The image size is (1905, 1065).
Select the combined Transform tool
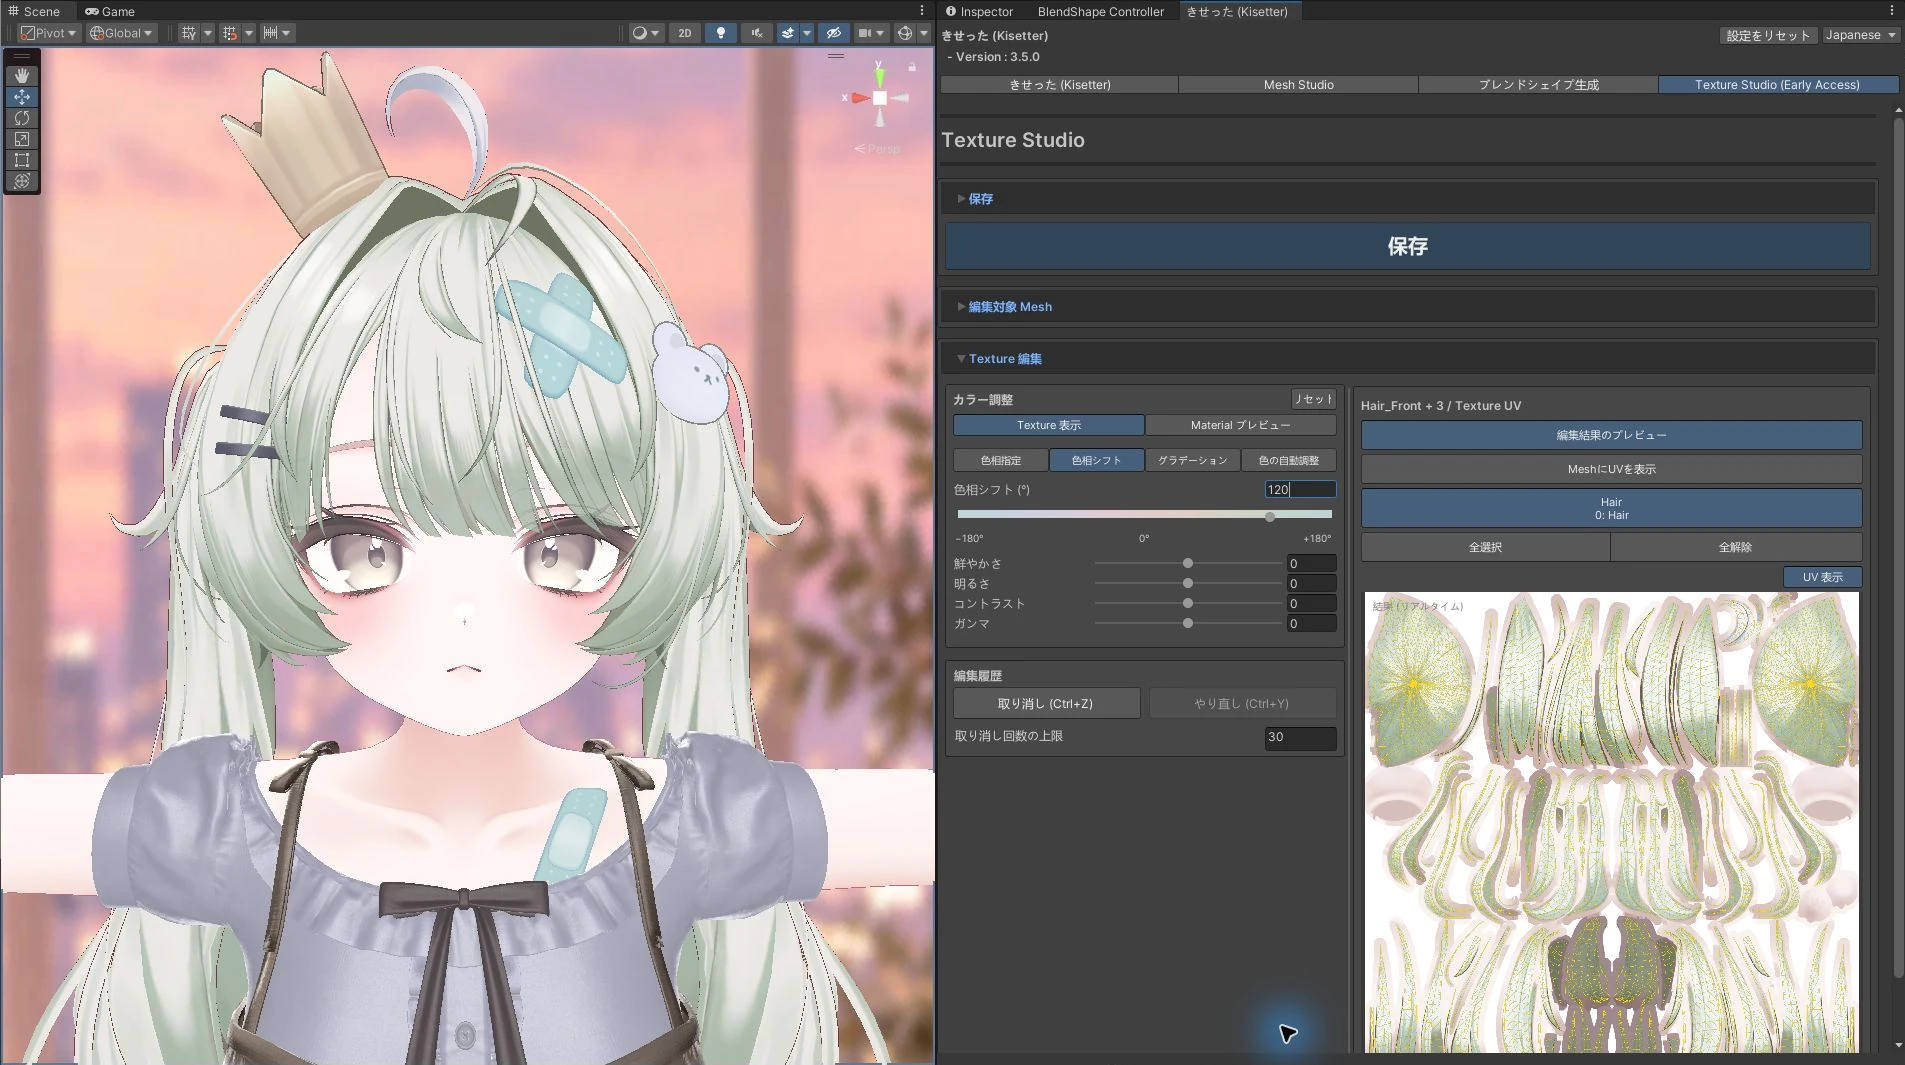(x=22, y=181)
